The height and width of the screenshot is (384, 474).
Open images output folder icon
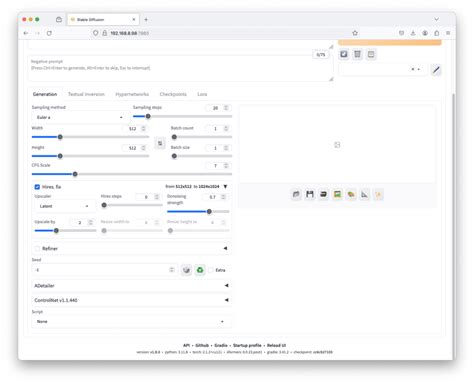pyautogui.click(x=296, y=194)
